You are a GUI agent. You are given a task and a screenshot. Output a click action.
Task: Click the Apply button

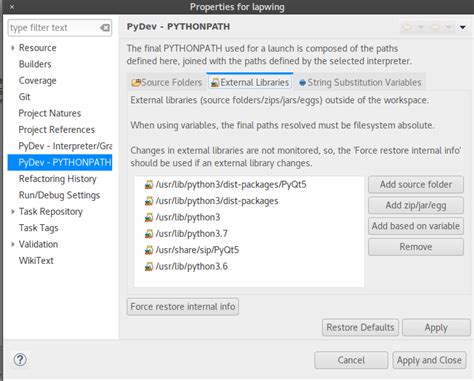coord(436,327)
